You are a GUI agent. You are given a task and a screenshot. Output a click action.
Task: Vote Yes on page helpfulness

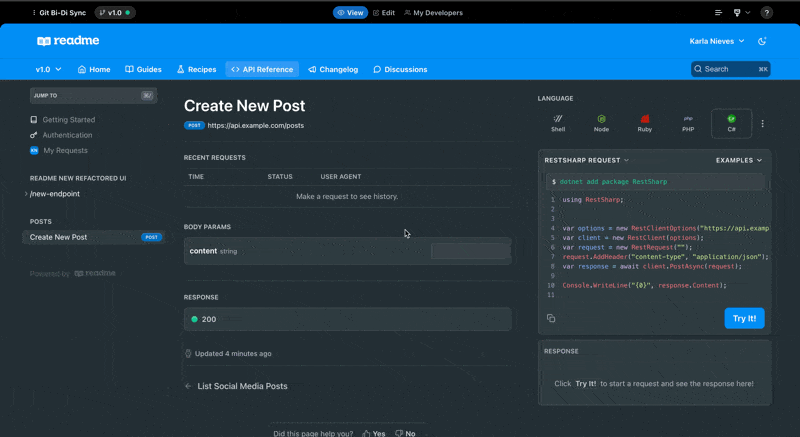point(374,433)
